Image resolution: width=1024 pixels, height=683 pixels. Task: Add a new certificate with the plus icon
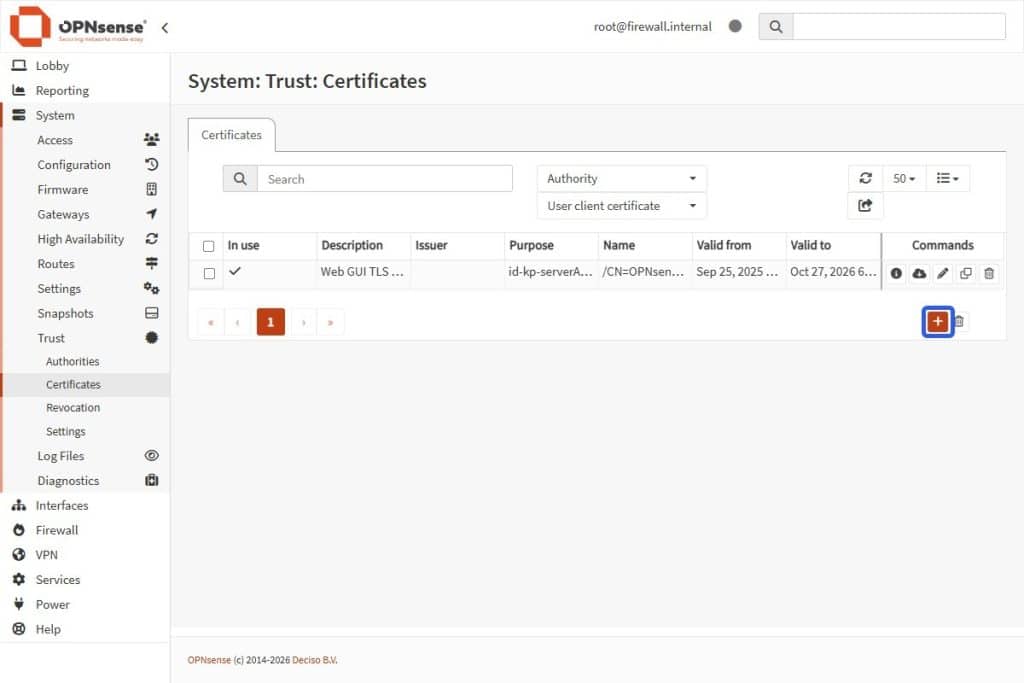(937, 321)
